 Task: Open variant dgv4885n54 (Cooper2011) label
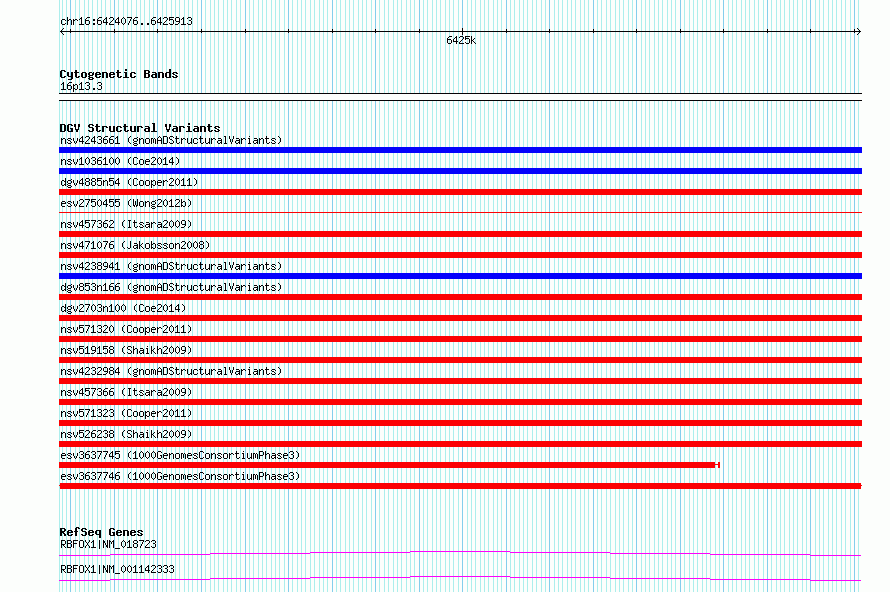coord(129,182)
